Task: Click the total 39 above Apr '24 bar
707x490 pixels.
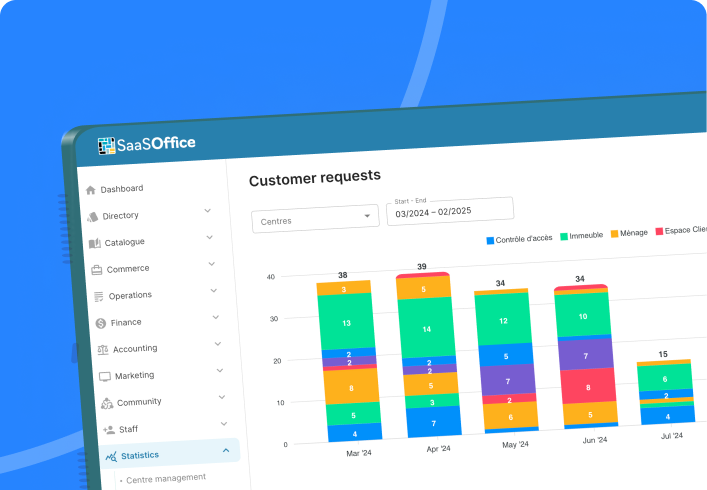Action: click(422, 266)
